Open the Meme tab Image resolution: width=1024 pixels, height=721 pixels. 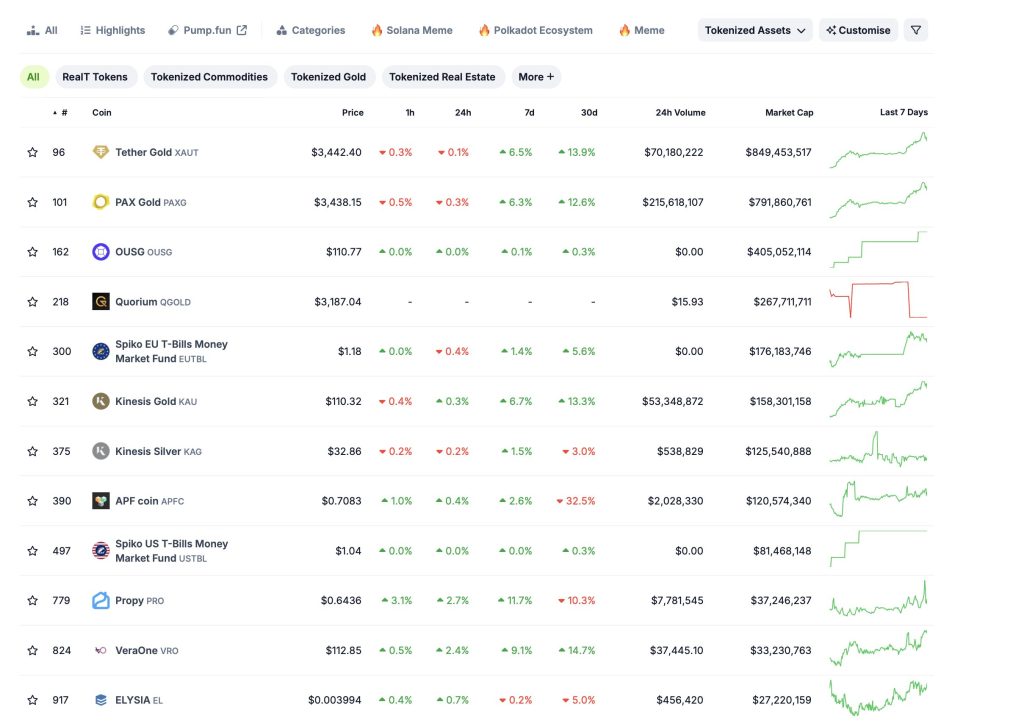tap(641, 30)
